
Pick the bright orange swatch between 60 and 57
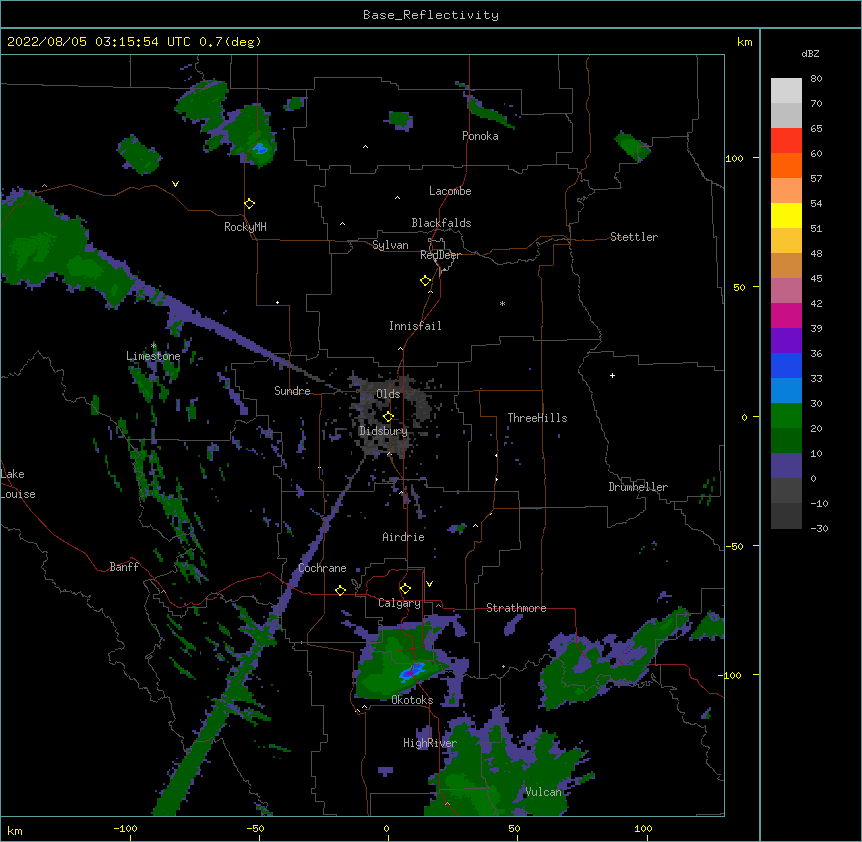point(786,165)
